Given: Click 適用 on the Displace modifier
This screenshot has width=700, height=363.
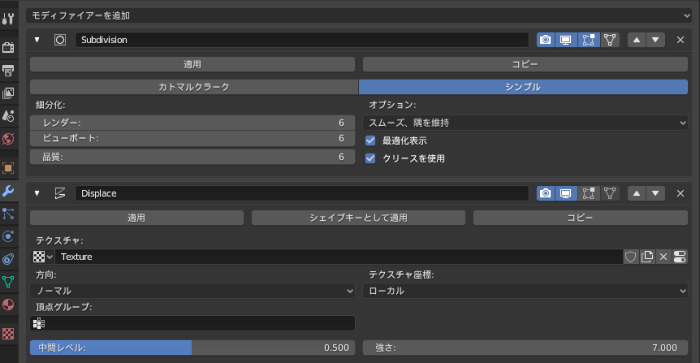Looking at the screenshot, I should point(137,218).
